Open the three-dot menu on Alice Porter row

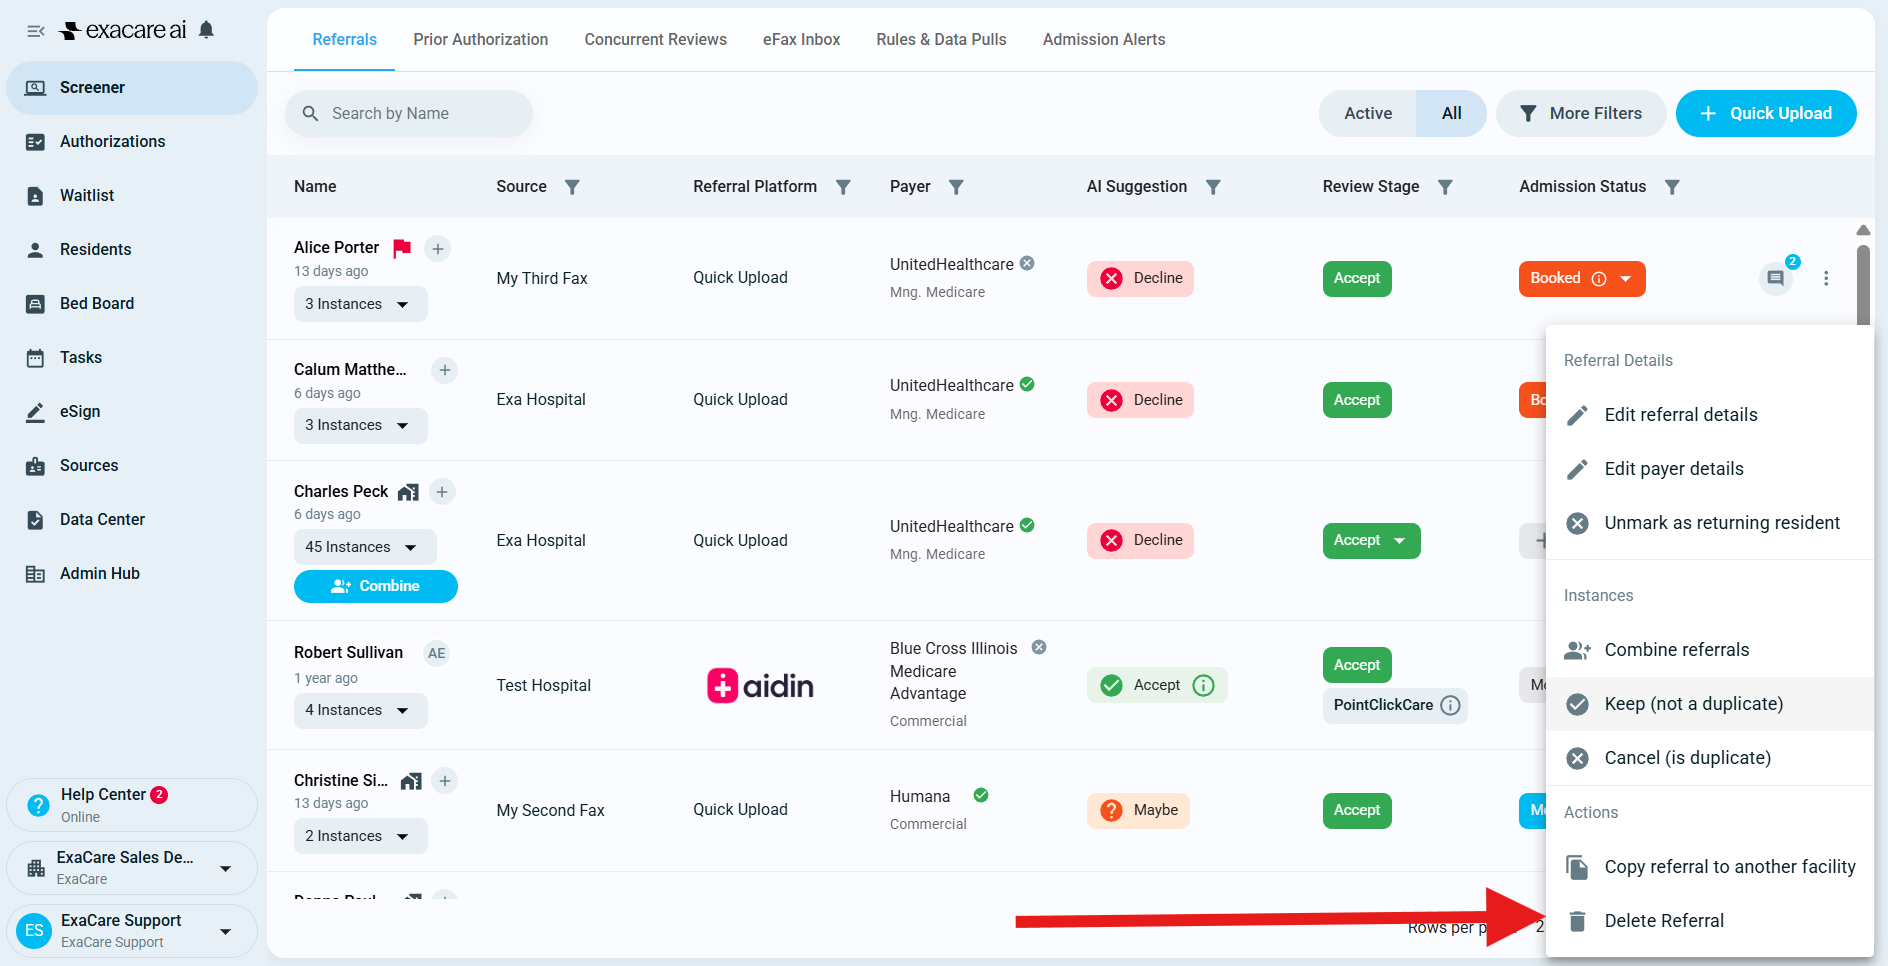coord(1826,278)
